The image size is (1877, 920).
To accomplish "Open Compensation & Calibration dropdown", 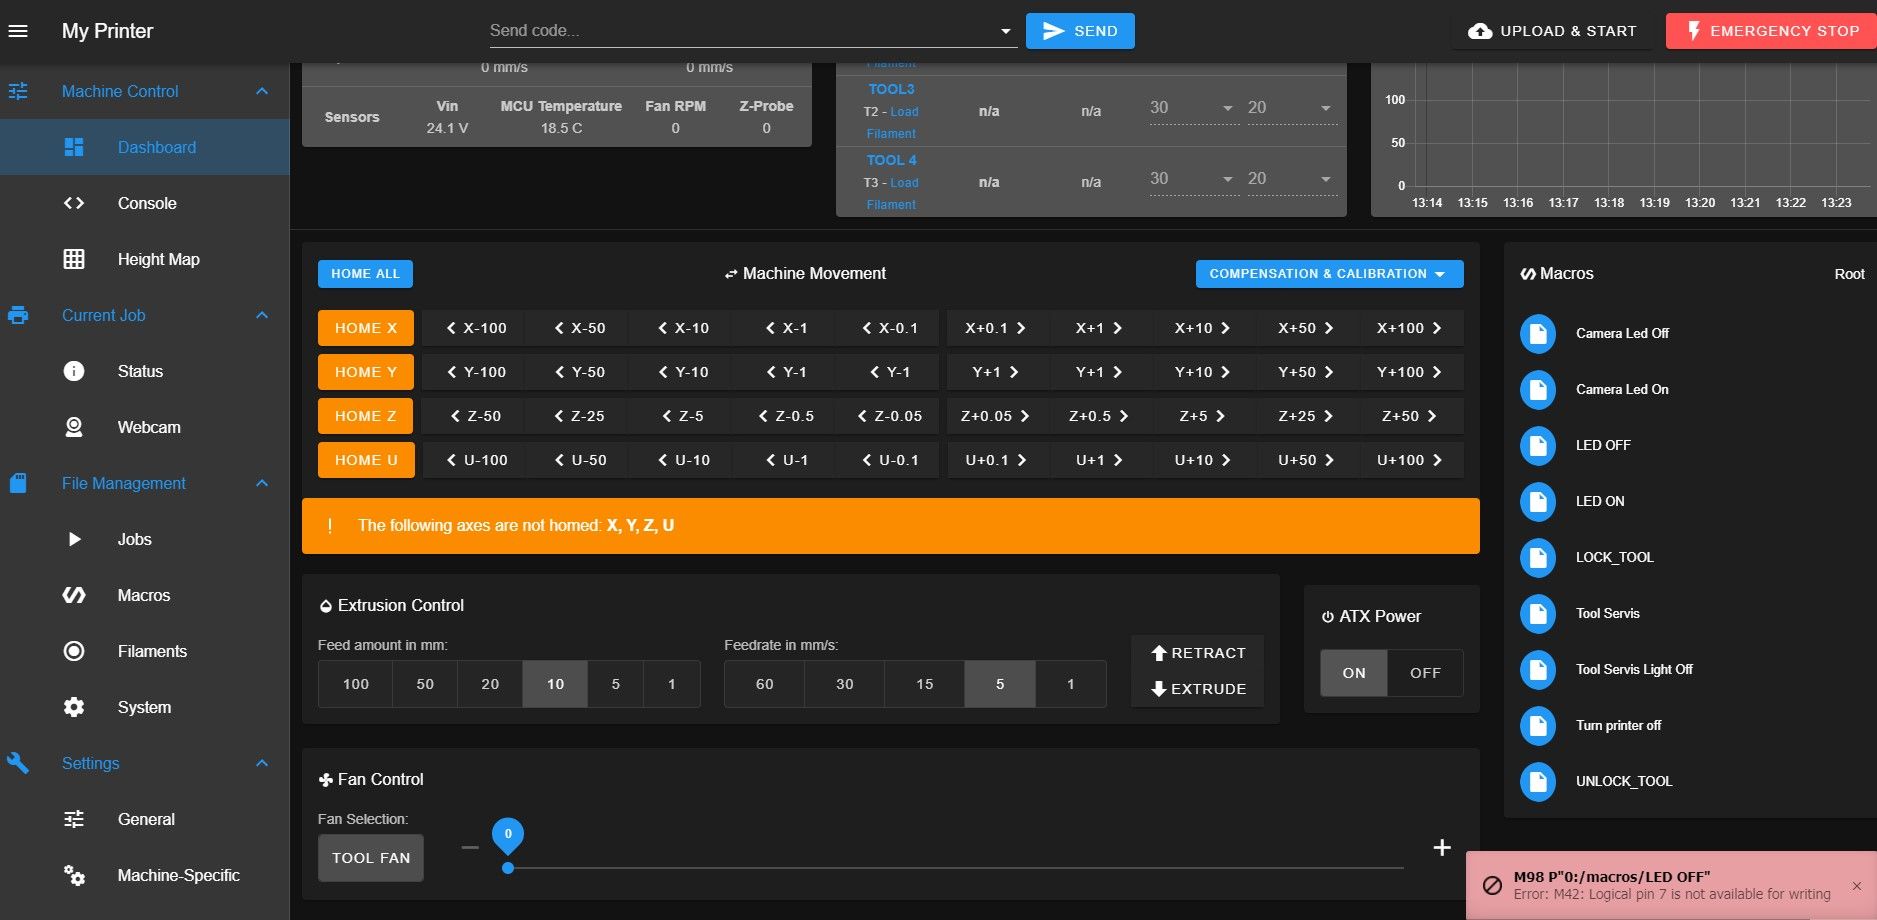I will pos(1329,274).
